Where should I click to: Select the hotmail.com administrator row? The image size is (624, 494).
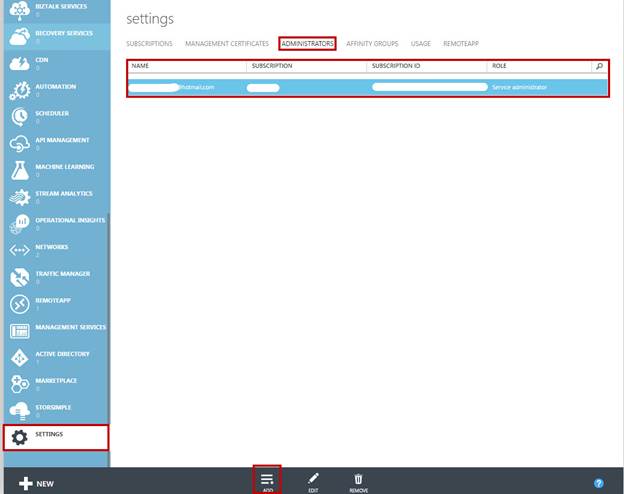[368, 87]
